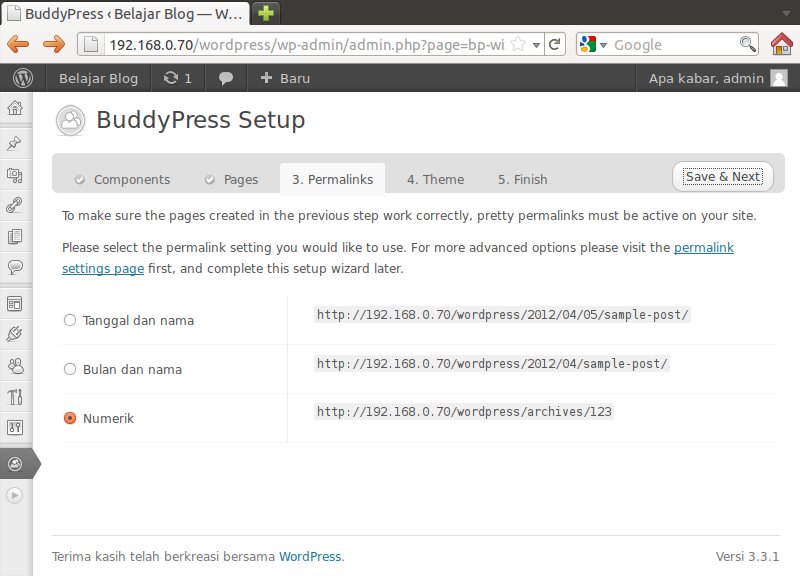800x576 pixels.
Task: Open the comments bubble in the admin bar
Action: pos(226,78)
